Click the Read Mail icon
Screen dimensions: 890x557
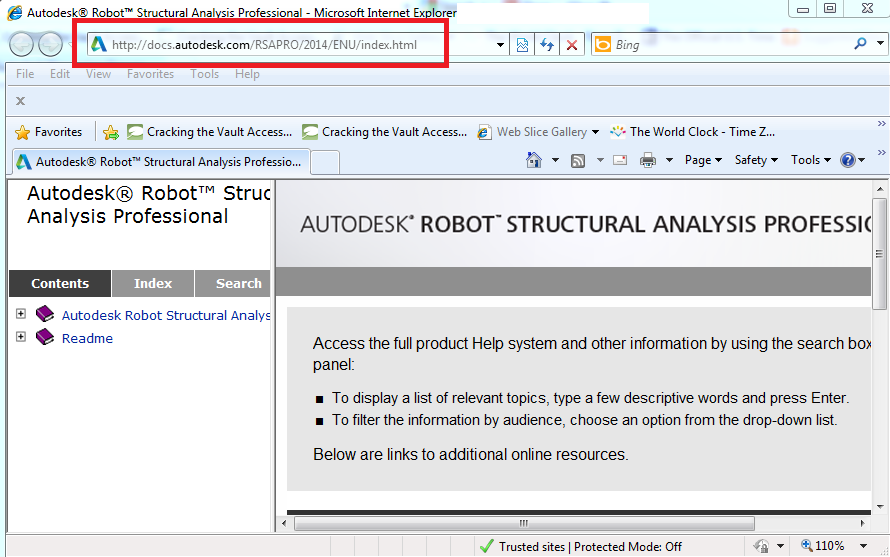620,161
